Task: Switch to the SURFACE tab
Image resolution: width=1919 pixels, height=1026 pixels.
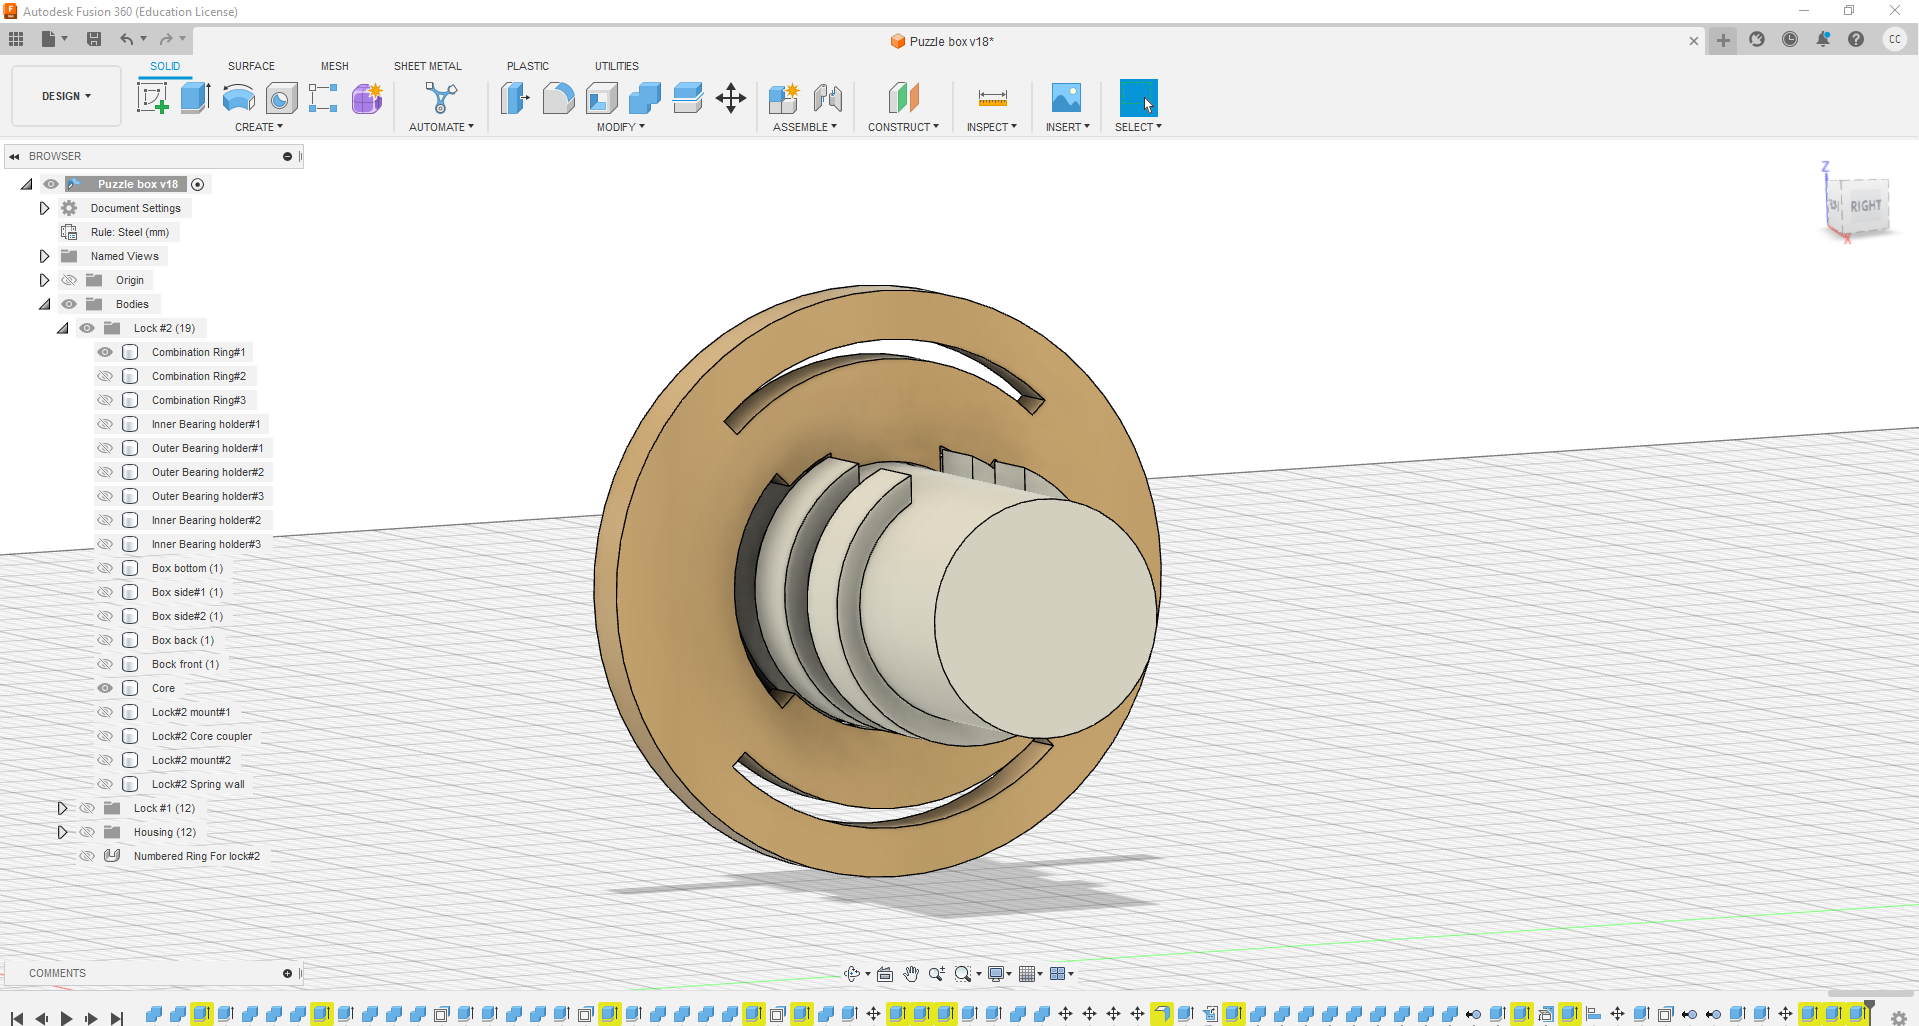Action: click(251, 66)
